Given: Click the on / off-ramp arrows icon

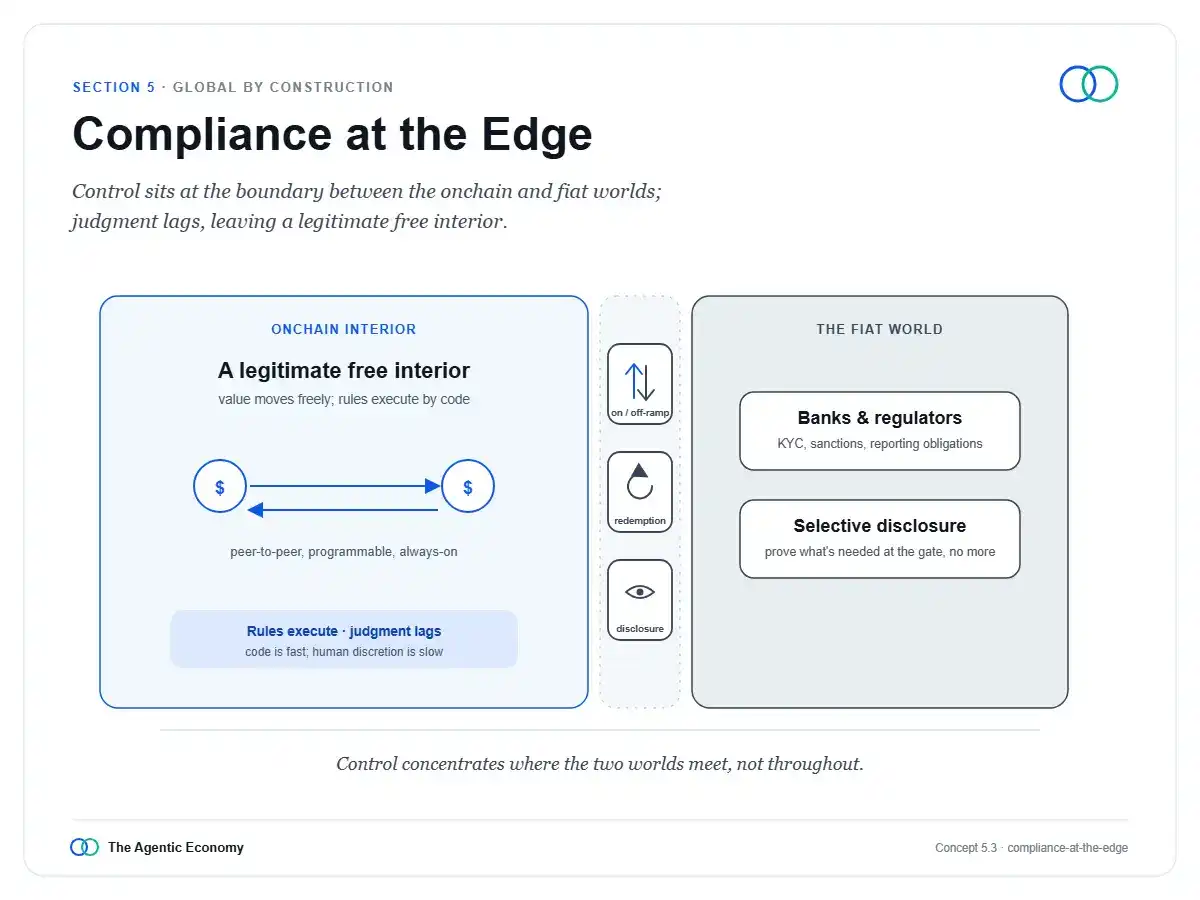Looking at the screenshot, I should point(640,381).
